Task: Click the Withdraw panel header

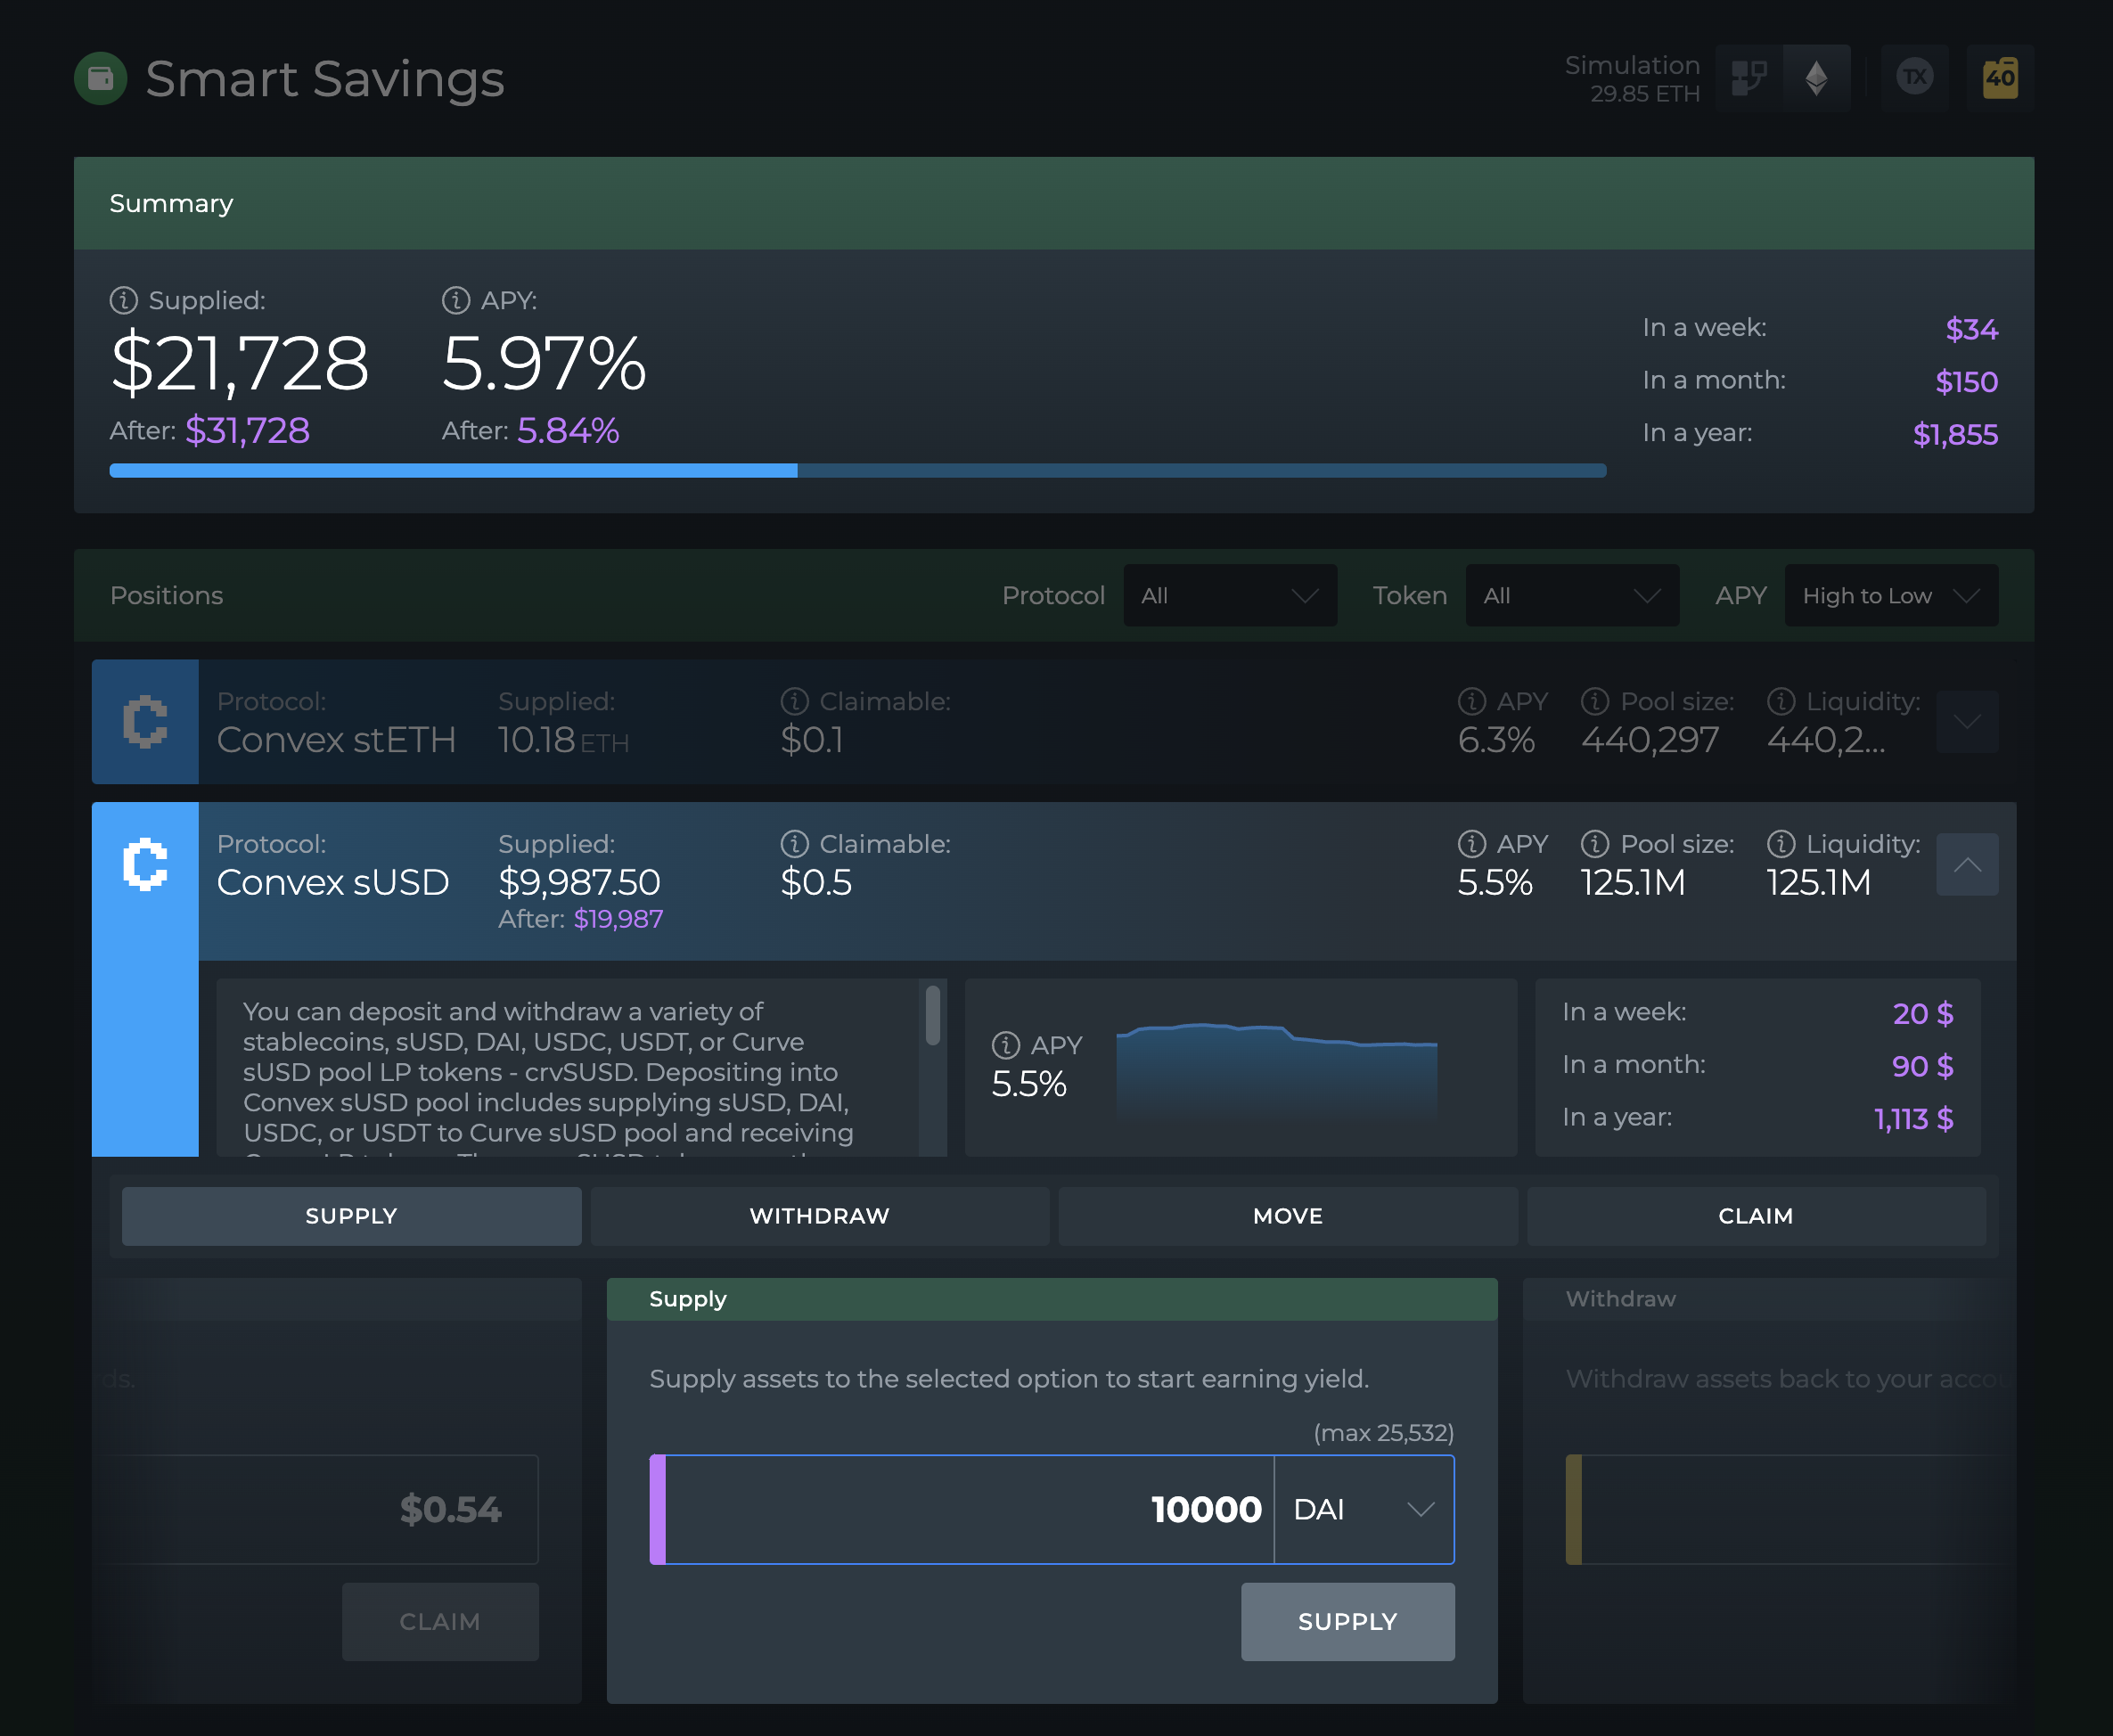Action: coord(1768,1299)
